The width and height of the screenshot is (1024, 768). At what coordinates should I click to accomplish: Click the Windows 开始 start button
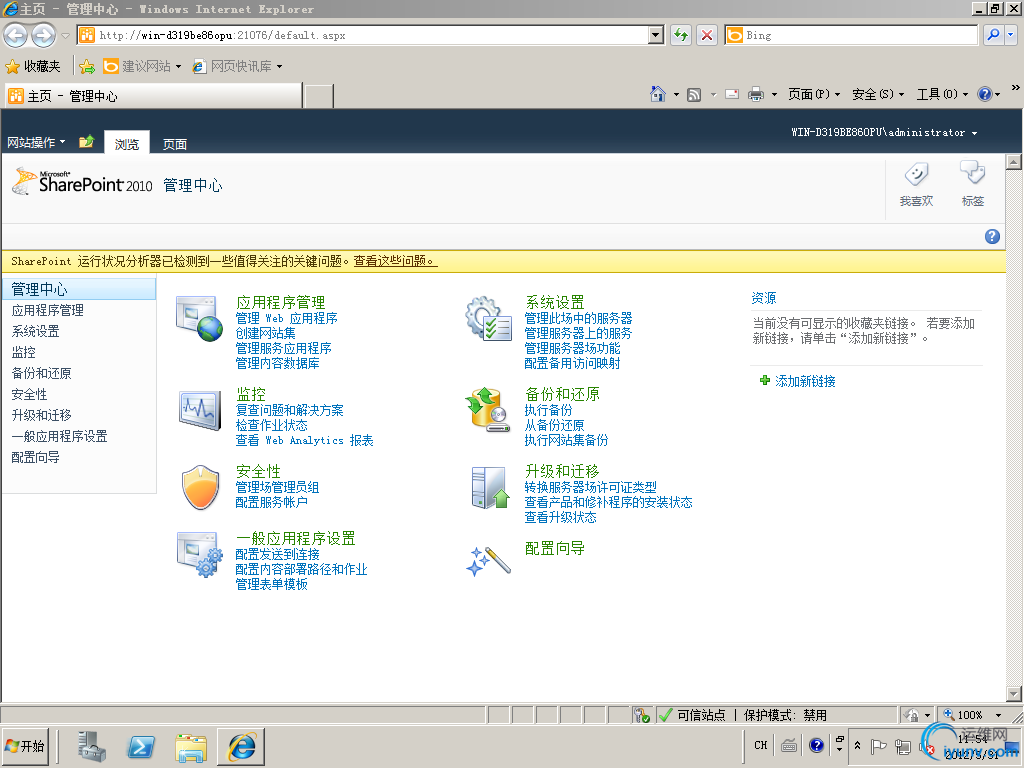(27, 746)
